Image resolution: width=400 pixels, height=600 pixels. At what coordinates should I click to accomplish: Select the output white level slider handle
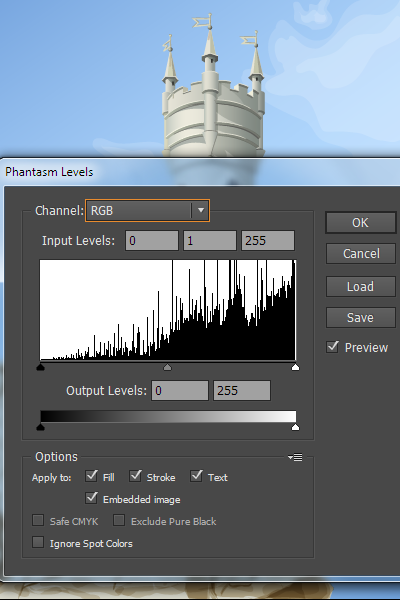(x=295, y=427)
